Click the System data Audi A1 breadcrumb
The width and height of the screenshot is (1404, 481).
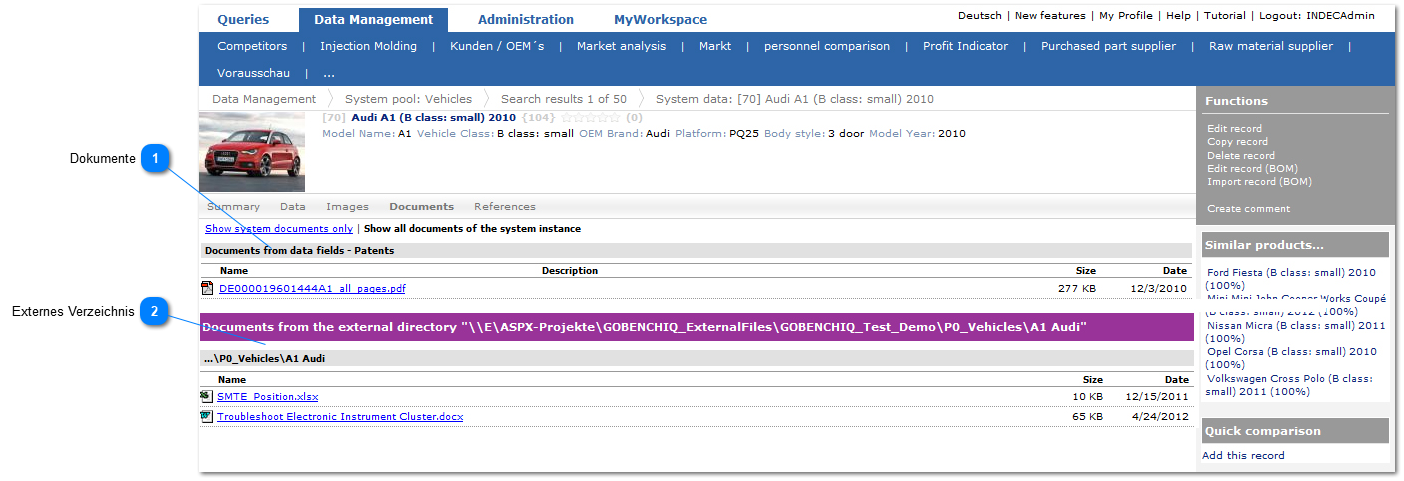click(795, 99)
